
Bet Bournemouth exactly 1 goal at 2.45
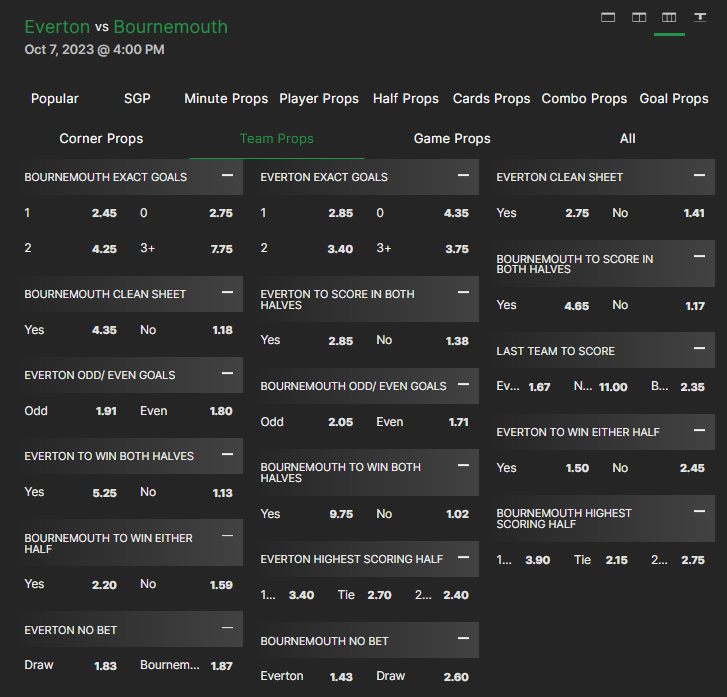70,213
